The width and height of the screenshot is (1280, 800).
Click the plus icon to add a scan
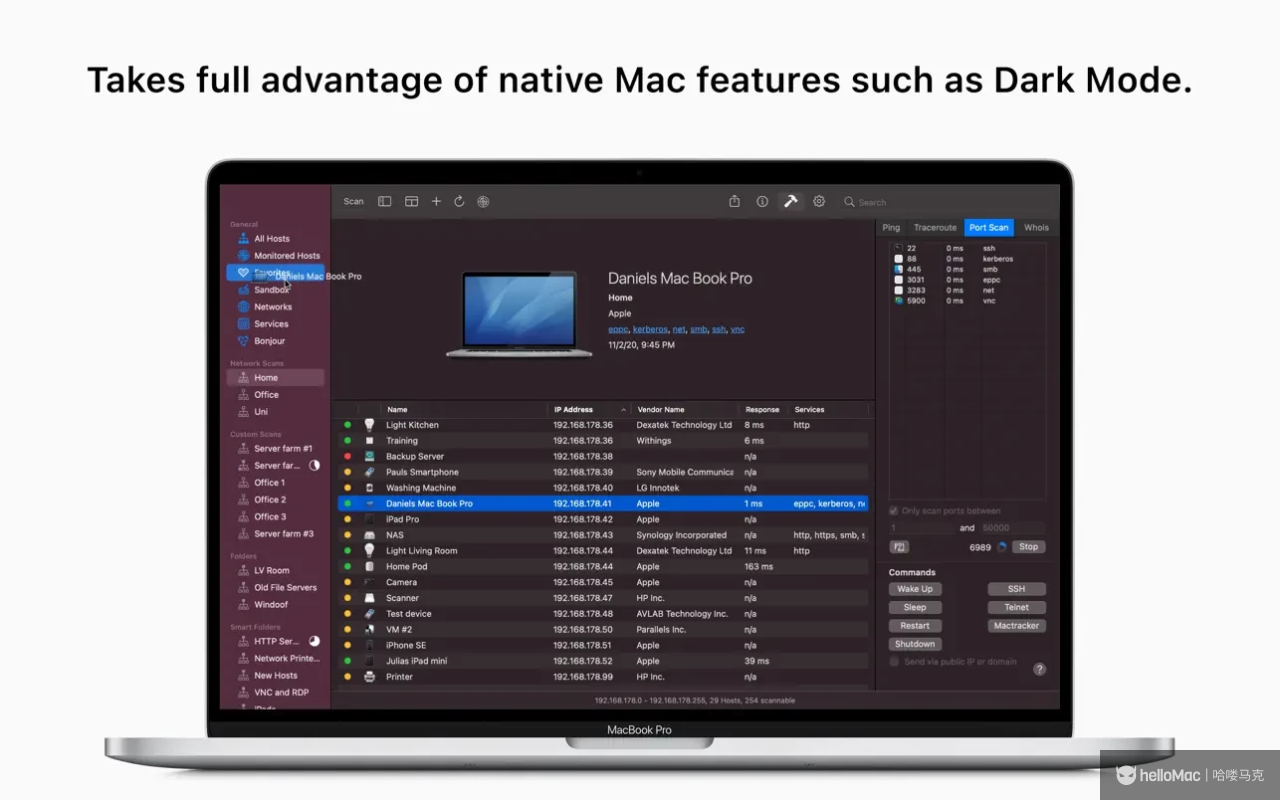point(436,201)
